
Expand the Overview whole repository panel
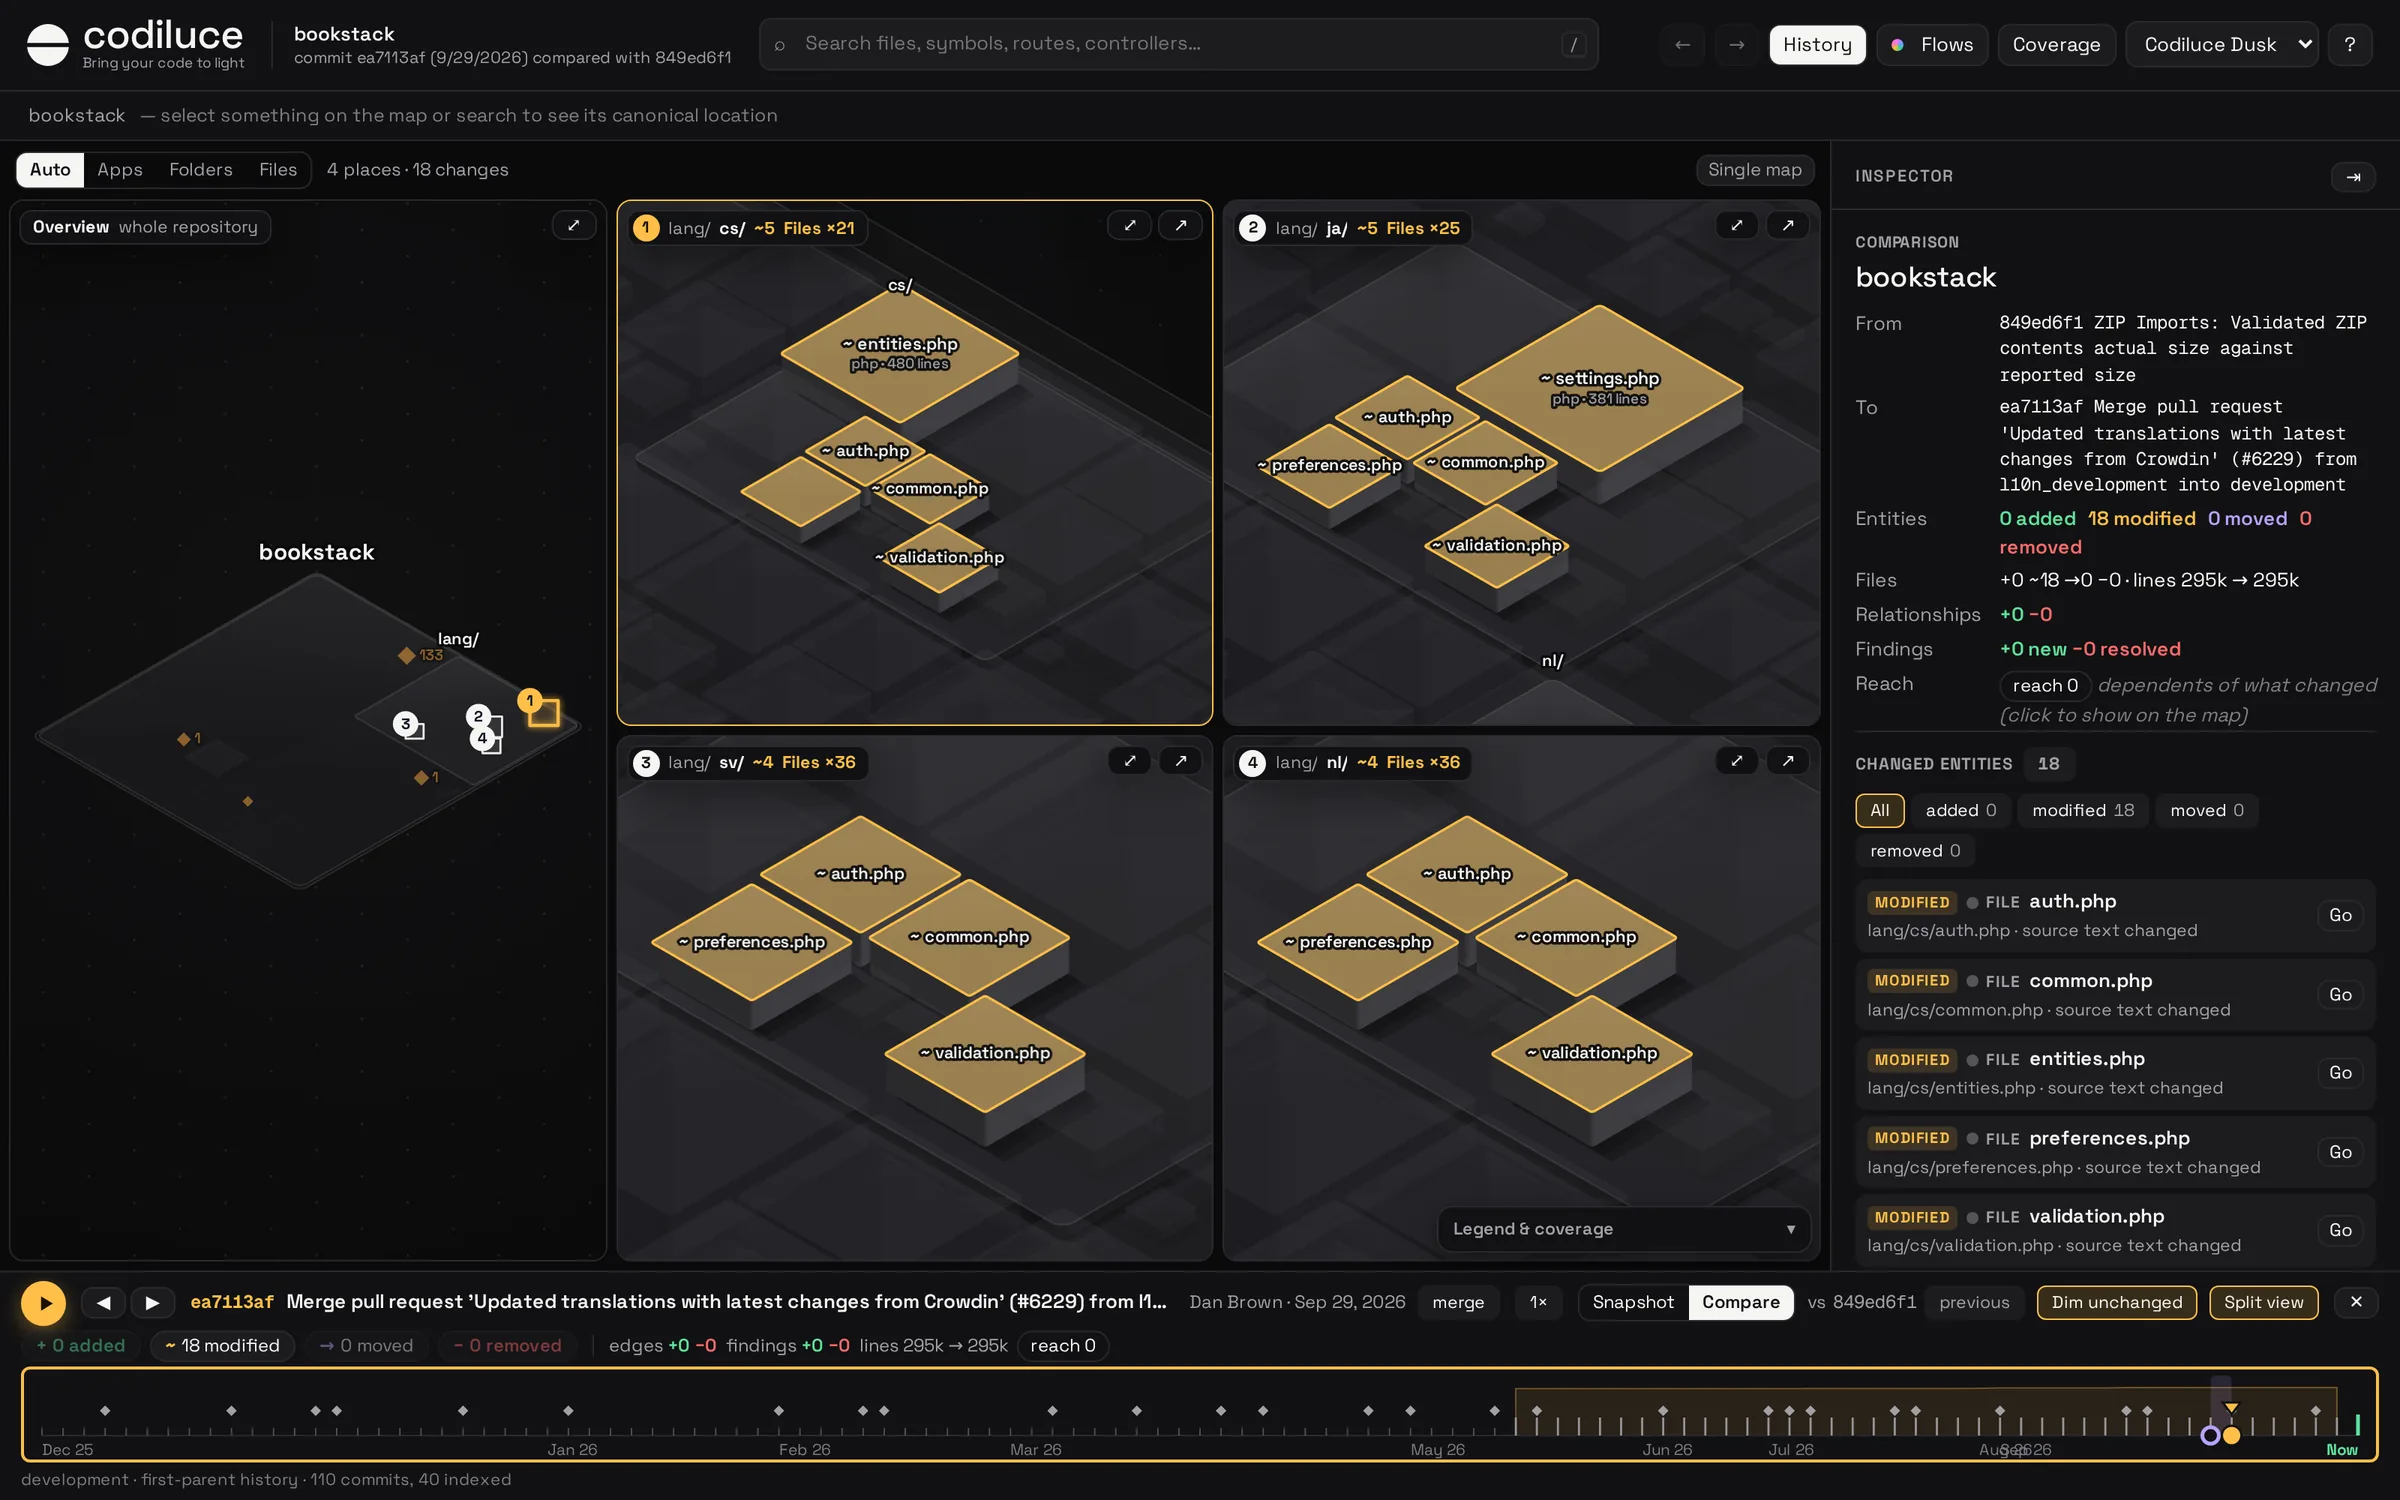point(574,226)
